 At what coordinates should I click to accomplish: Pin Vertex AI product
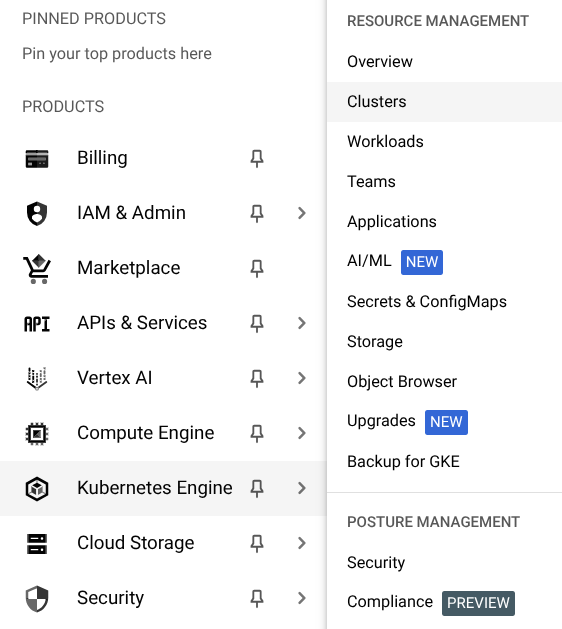(x=257, y=378)
